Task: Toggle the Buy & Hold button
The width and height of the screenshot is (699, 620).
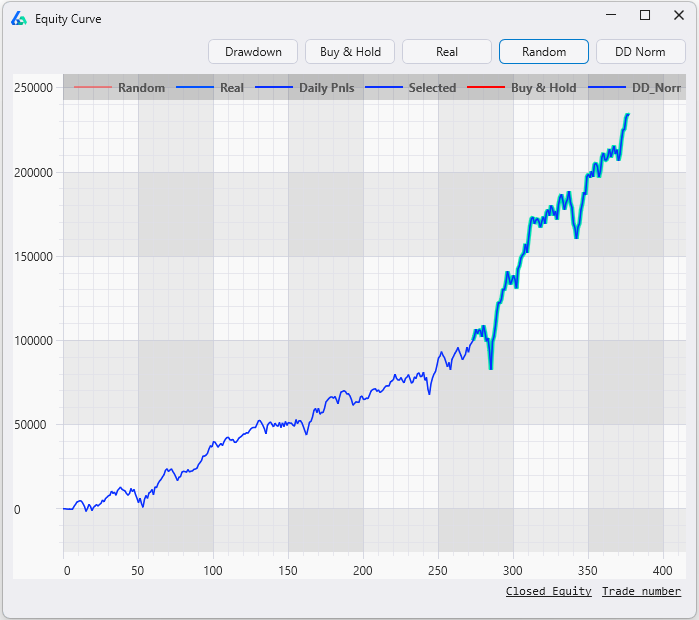Action: point(350,52)
